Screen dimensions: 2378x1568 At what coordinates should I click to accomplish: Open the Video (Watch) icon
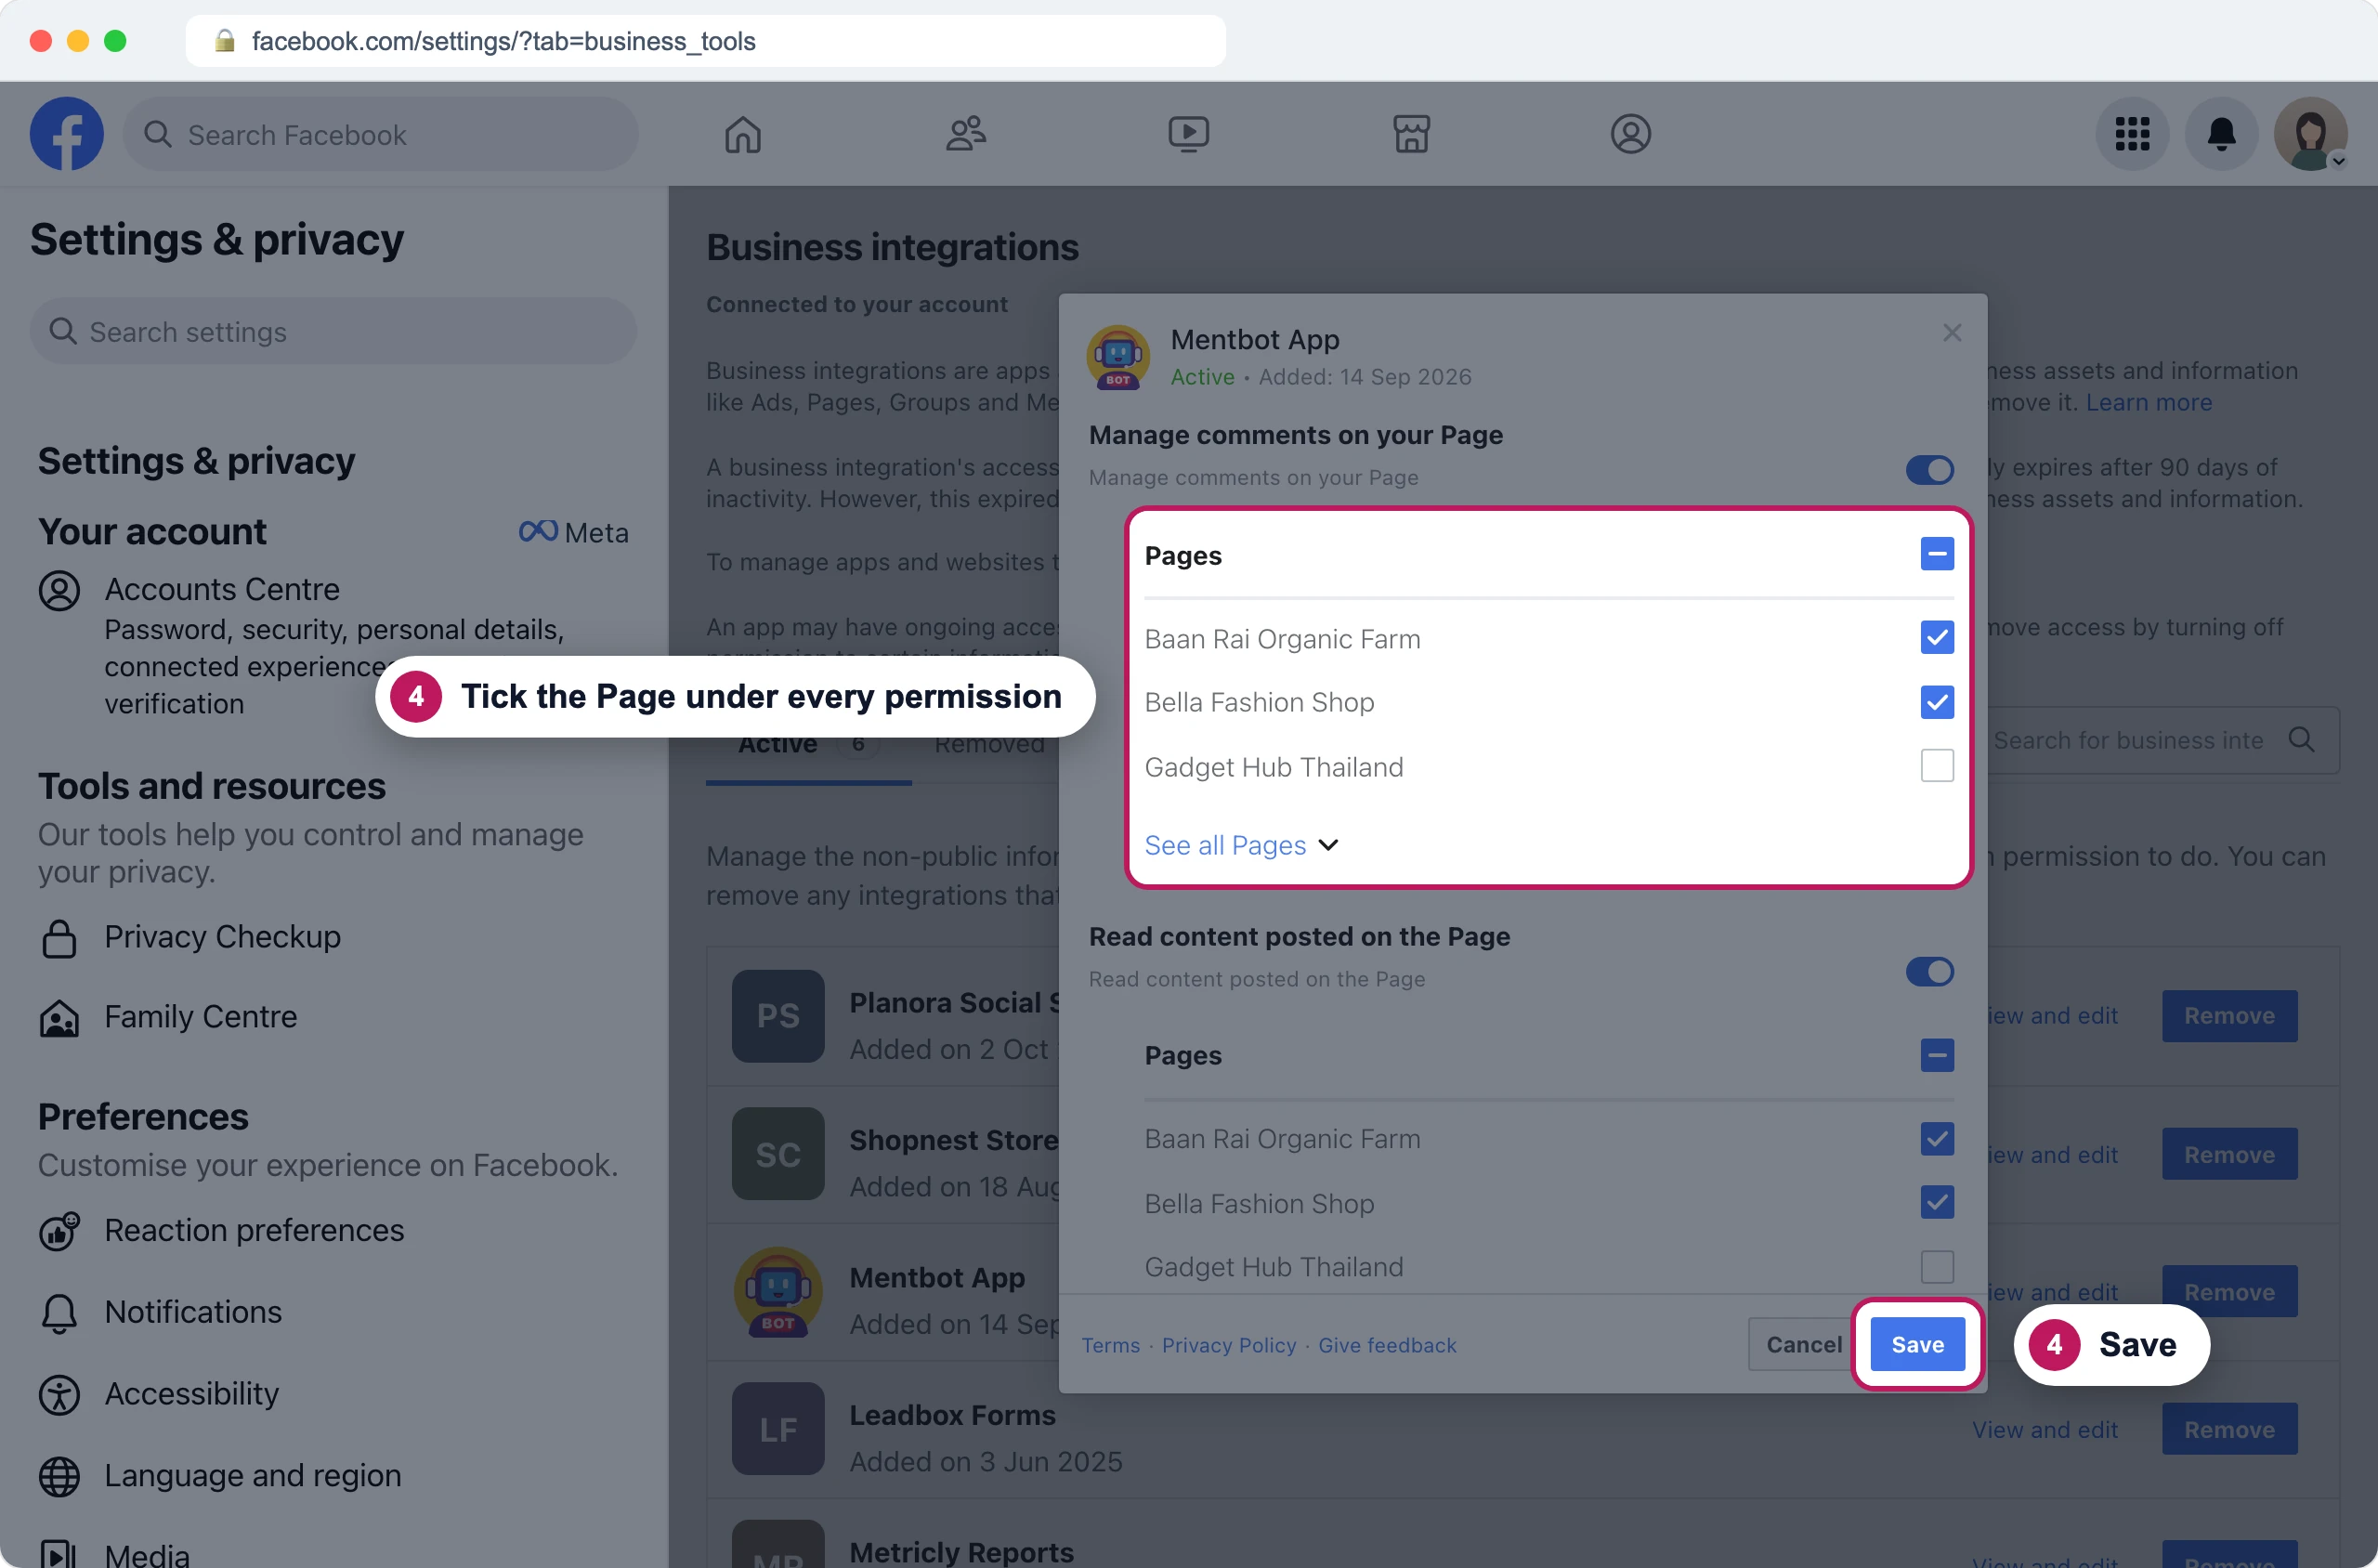click(1188, 134)
